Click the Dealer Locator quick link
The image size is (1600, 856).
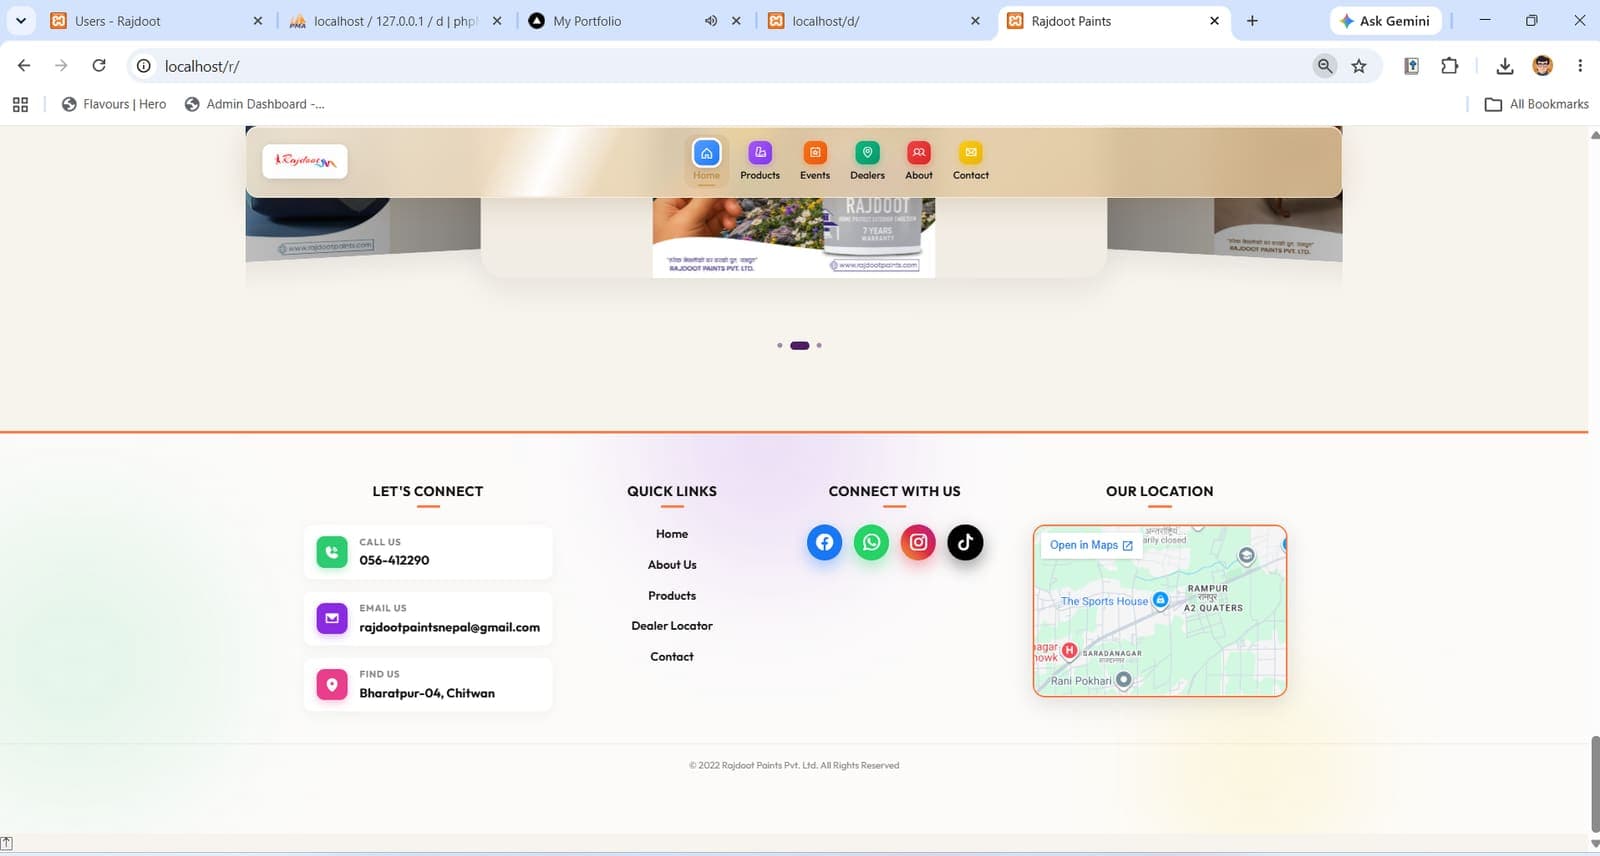point(672,626)
